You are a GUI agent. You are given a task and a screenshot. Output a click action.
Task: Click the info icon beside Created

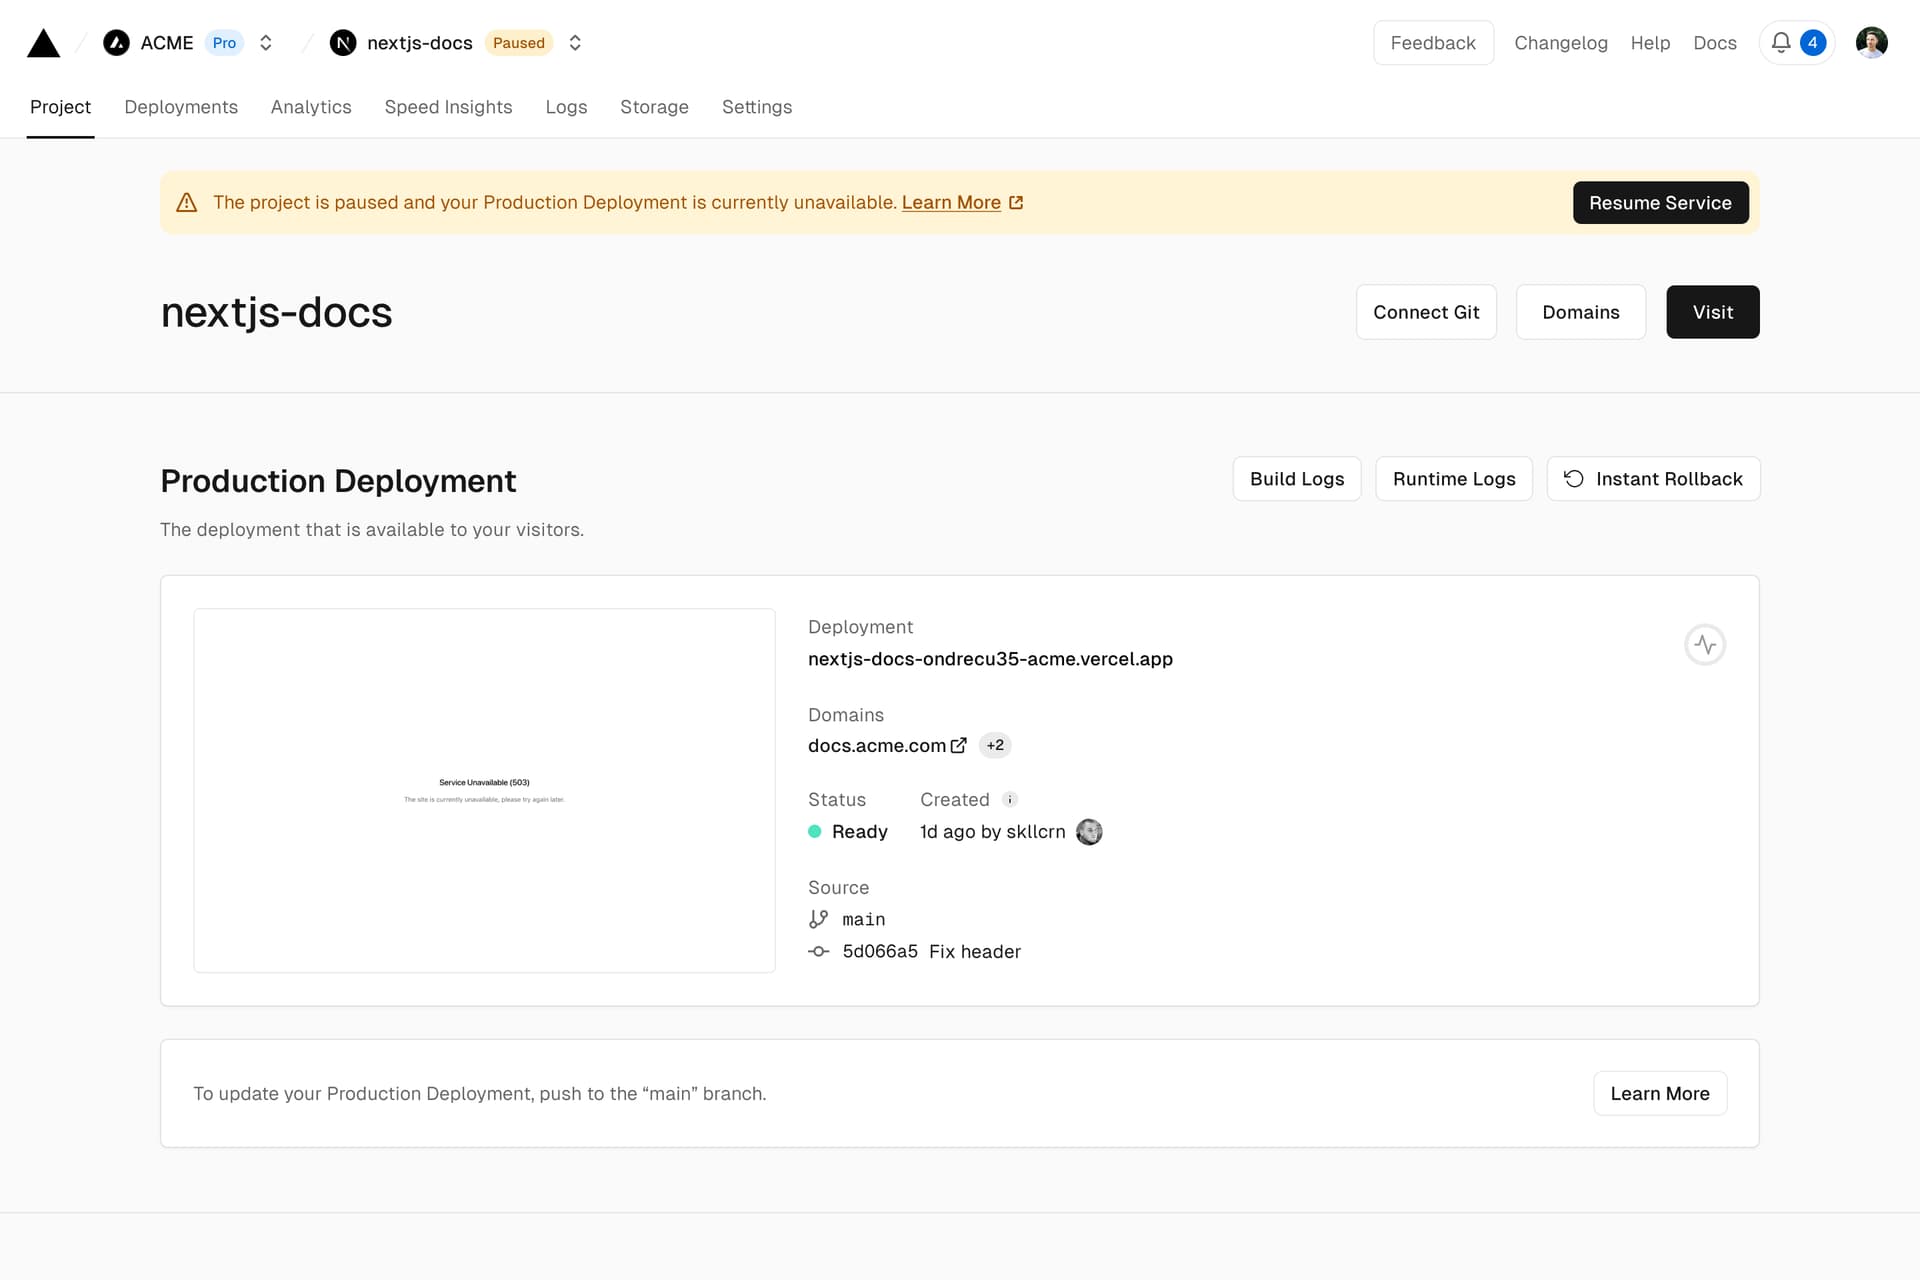[1010, 799]
